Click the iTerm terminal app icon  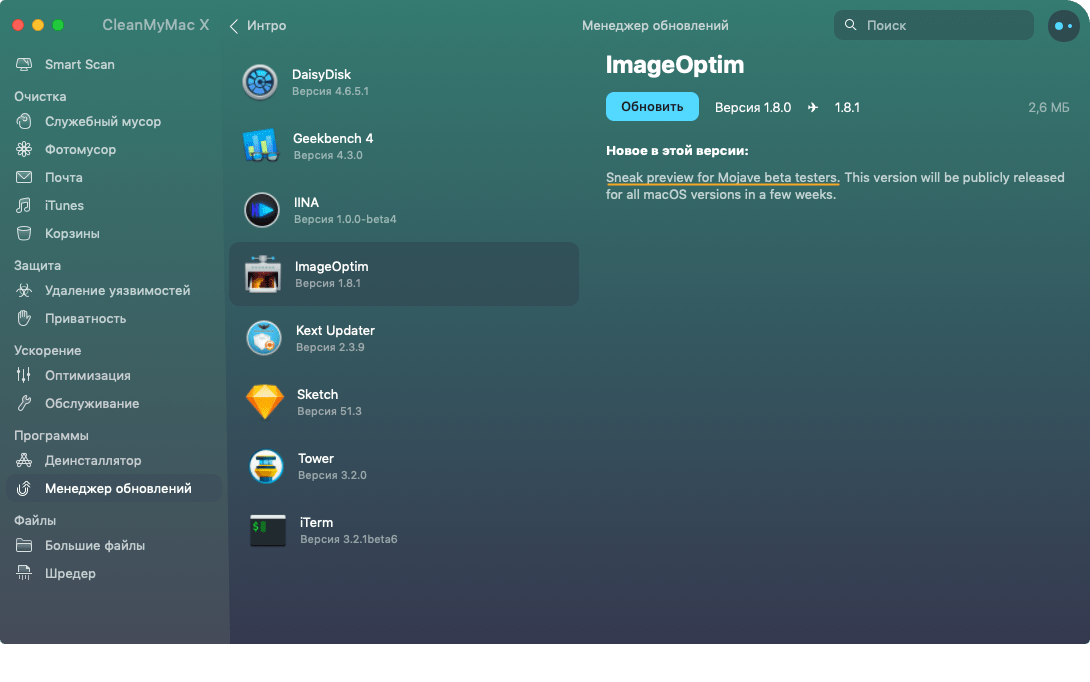(x=268, y=530)
